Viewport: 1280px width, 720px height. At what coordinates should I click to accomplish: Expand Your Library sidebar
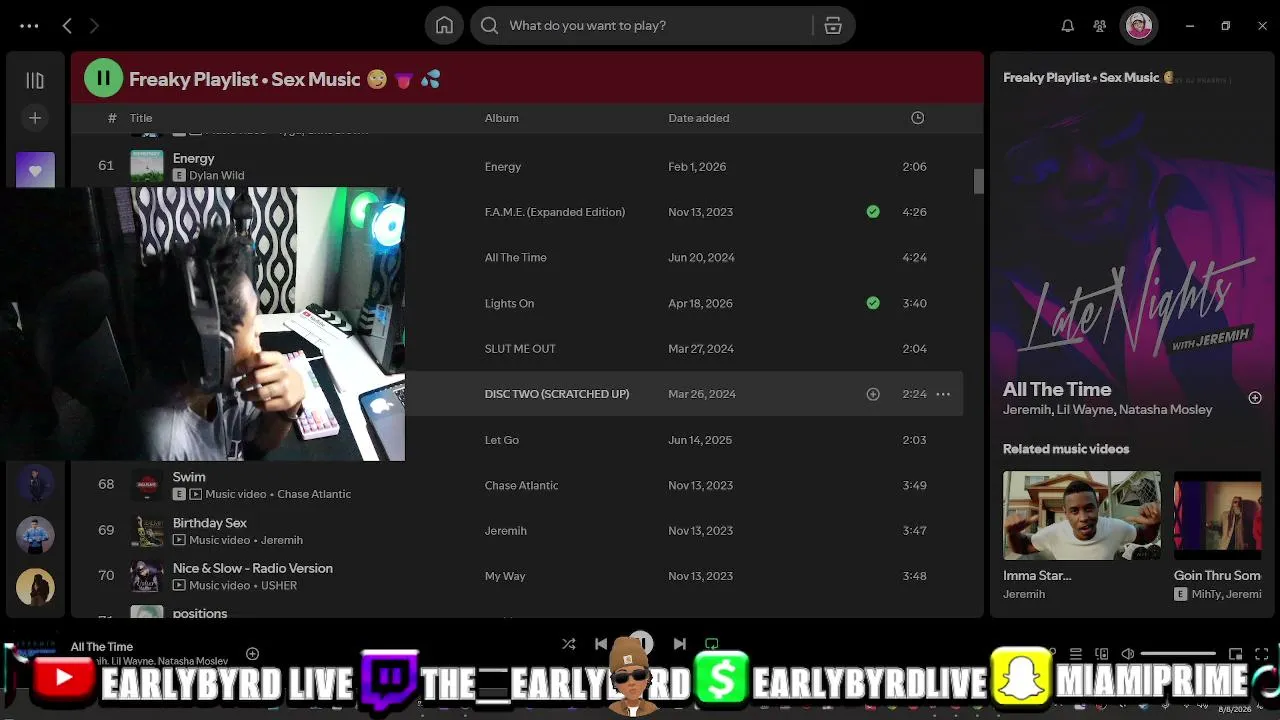coord(35,80)
